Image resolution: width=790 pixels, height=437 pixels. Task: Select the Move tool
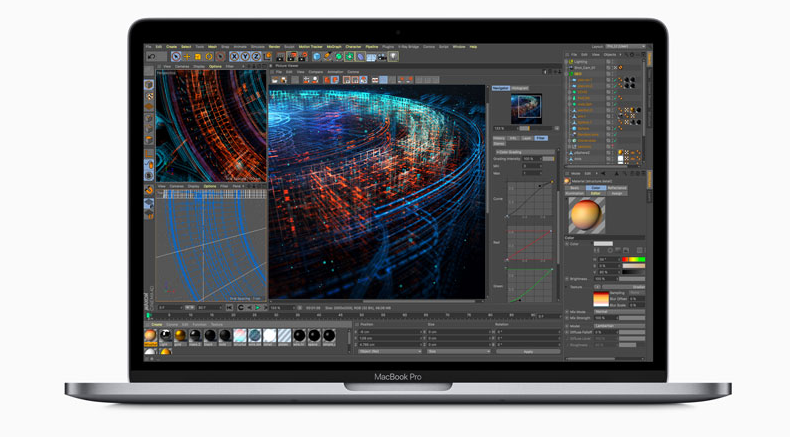(x=187, y=57)
